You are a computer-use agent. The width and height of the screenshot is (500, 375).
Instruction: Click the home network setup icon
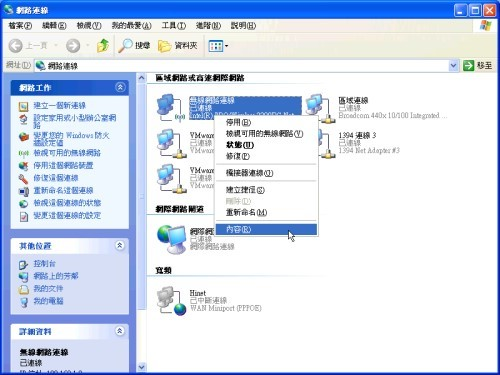pos(23,119)
